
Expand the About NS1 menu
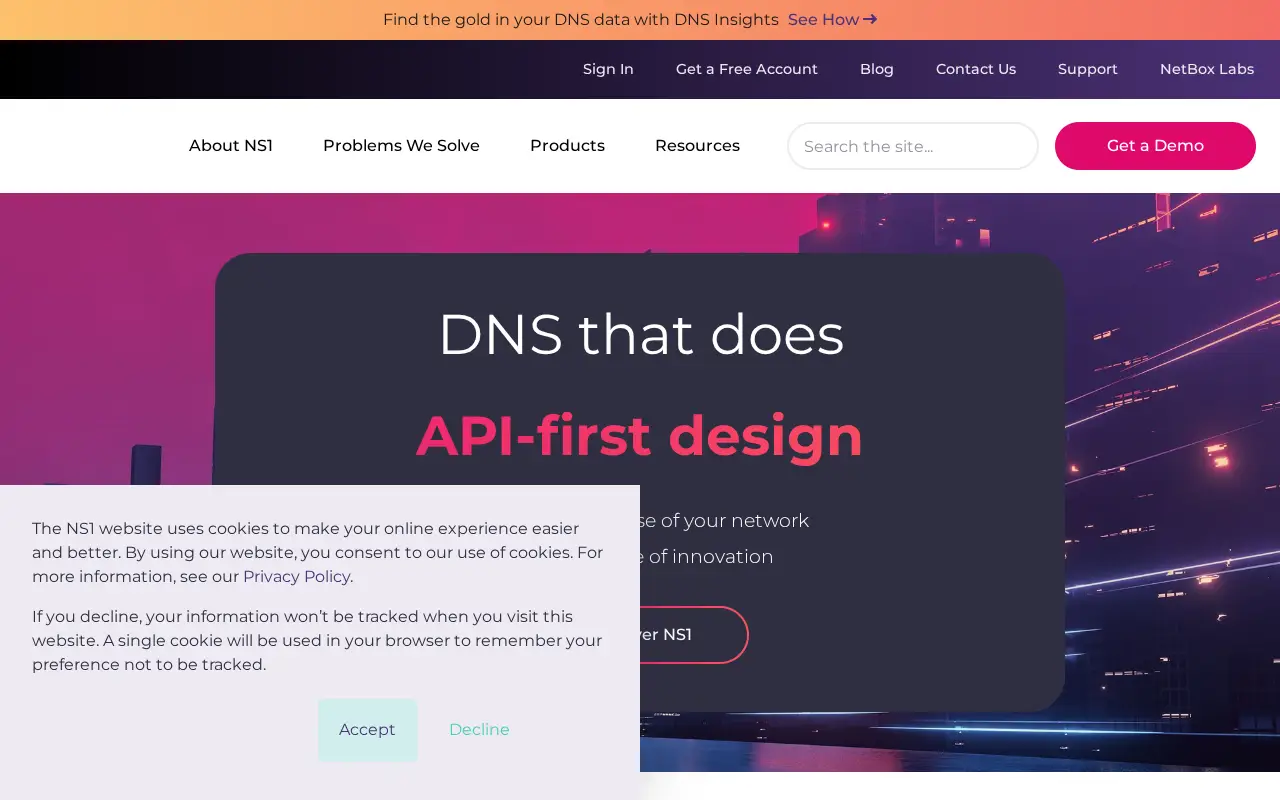231,146
